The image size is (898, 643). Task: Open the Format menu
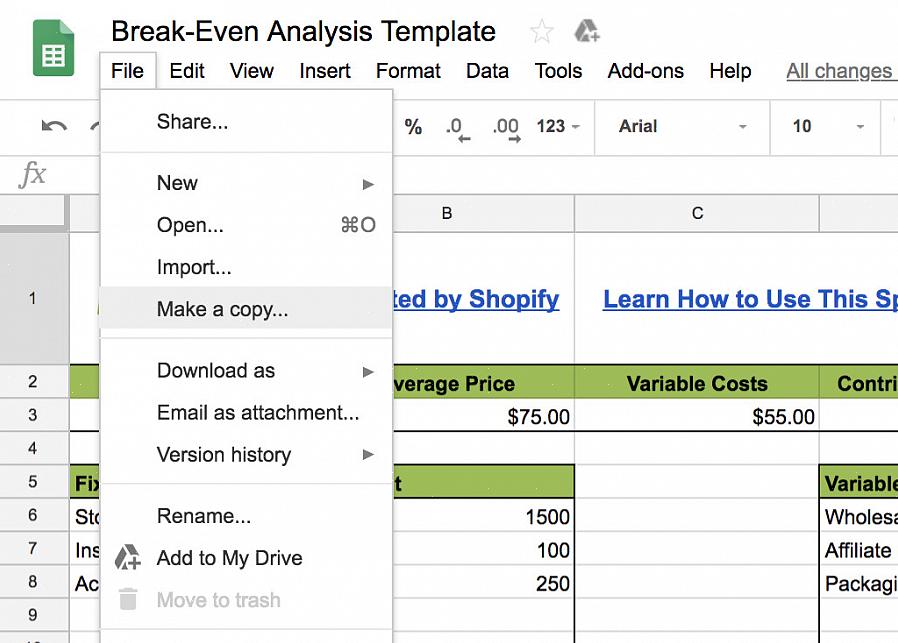(408, 71)
